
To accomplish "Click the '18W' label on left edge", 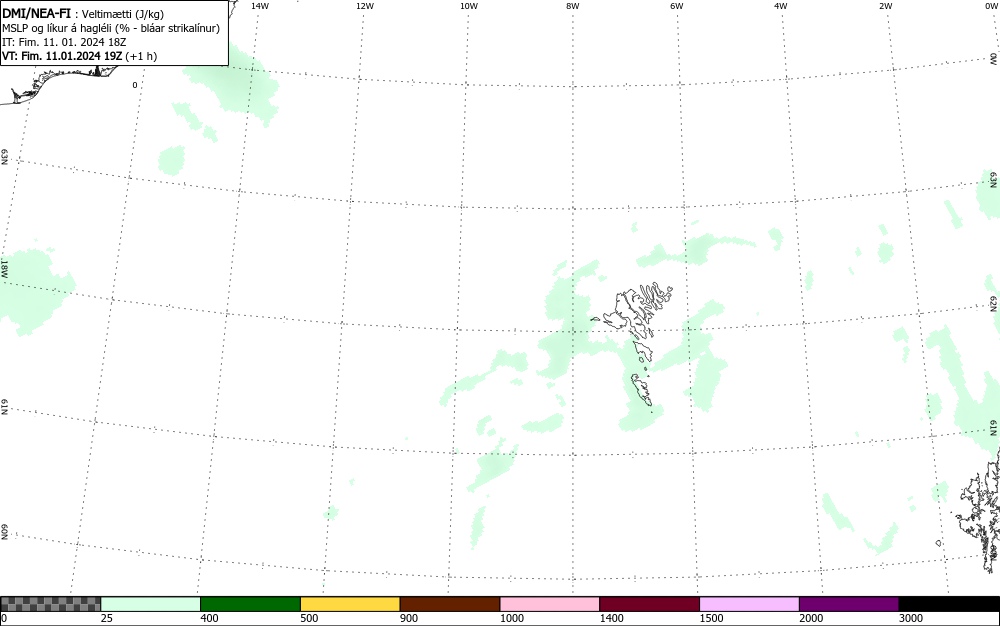I will click(4, 268).
